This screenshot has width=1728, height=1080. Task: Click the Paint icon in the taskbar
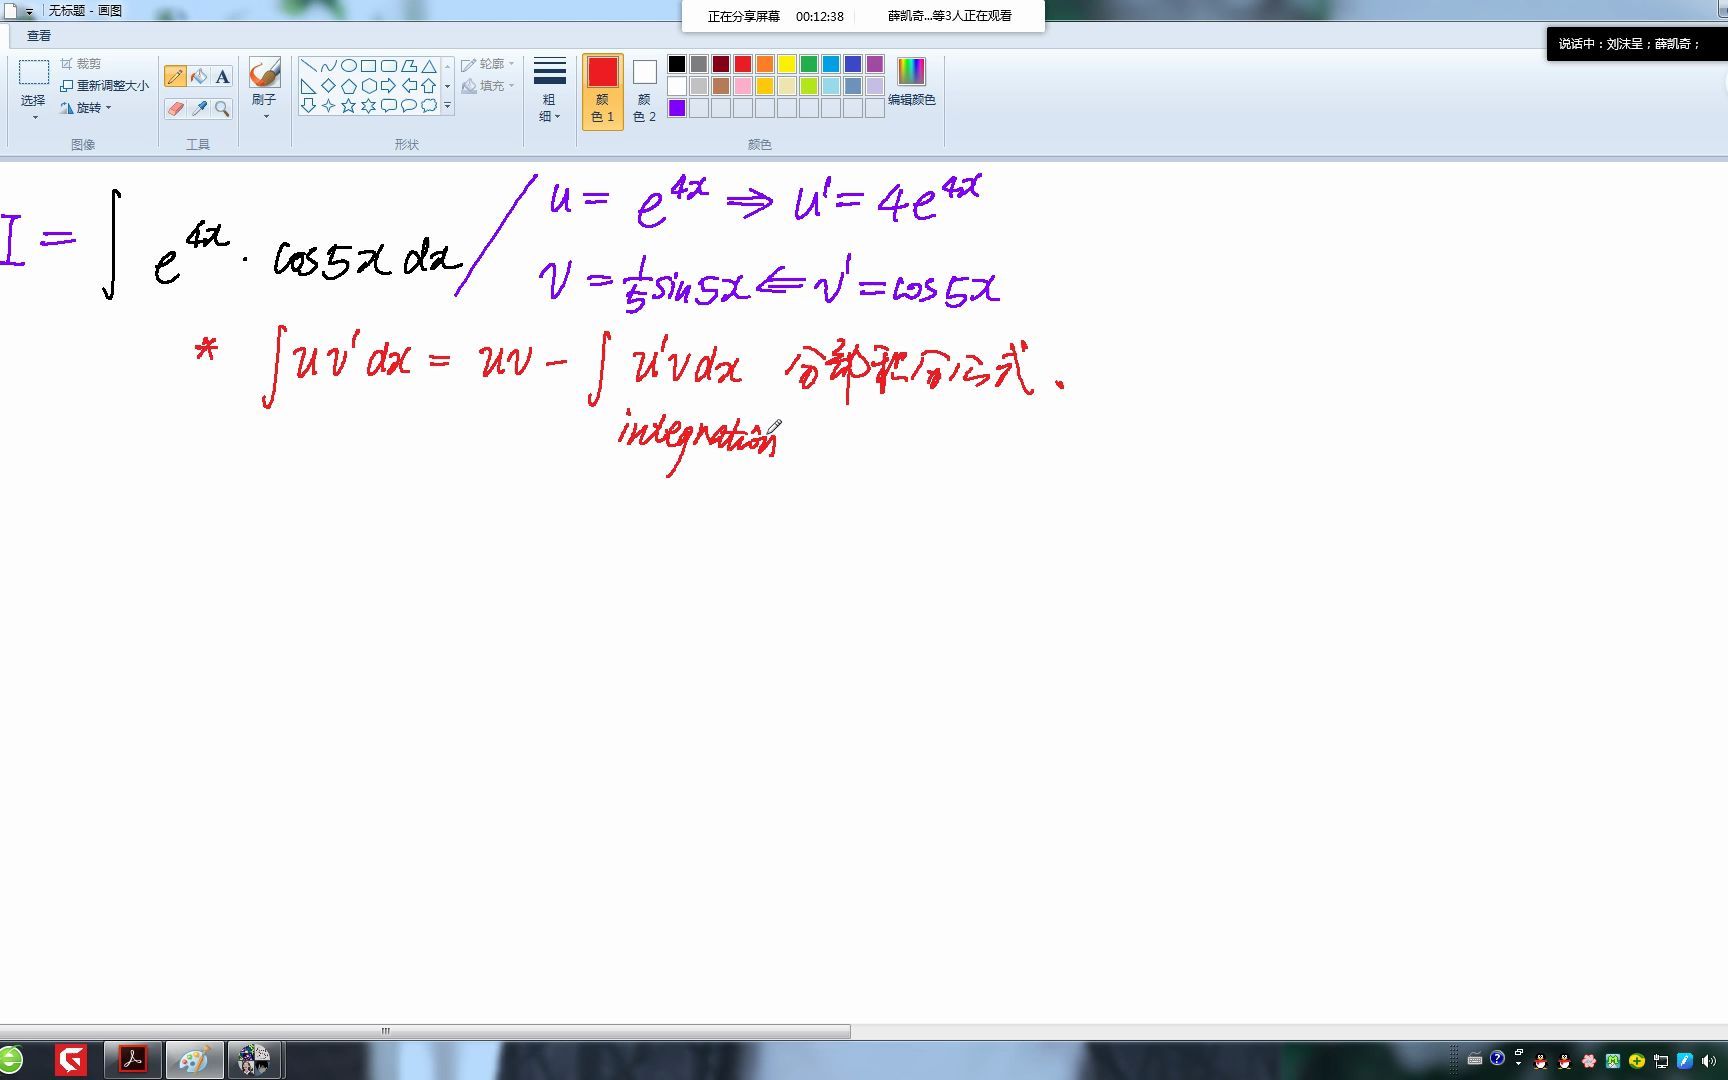pos(193,1059)
